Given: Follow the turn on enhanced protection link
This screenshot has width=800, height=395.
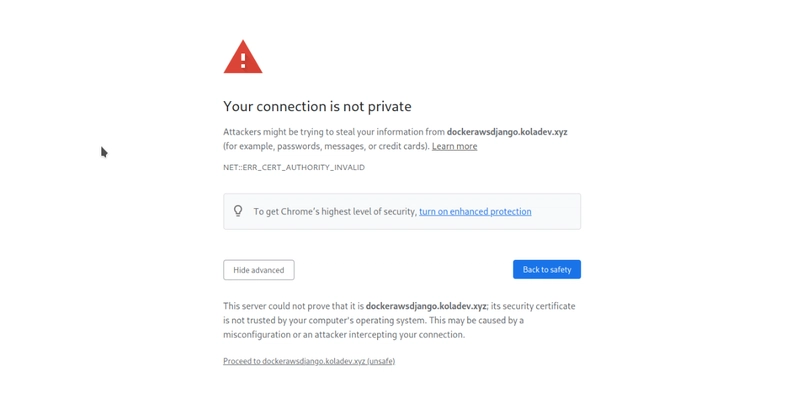Looking at the screenshot, I should click(475, 211).
